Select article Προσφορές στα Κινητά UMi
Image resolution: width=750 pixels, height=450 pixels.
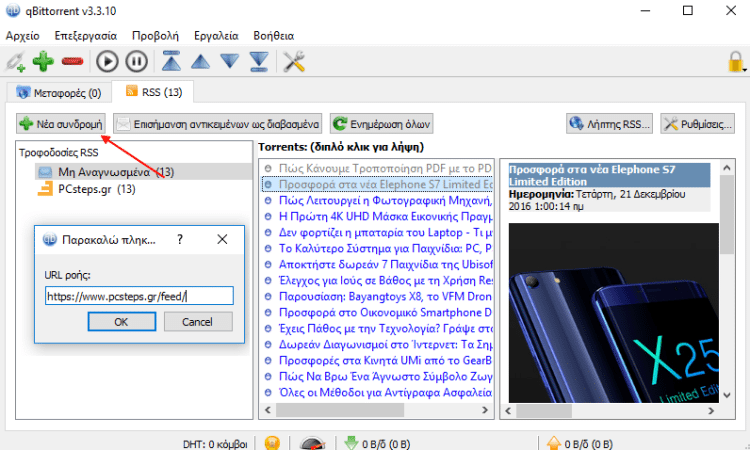(x=378, y=361)
